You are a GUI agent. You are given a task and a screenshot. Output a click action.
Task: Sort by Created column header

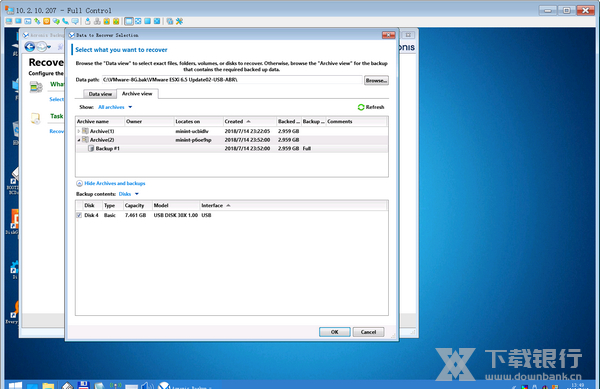249,121
